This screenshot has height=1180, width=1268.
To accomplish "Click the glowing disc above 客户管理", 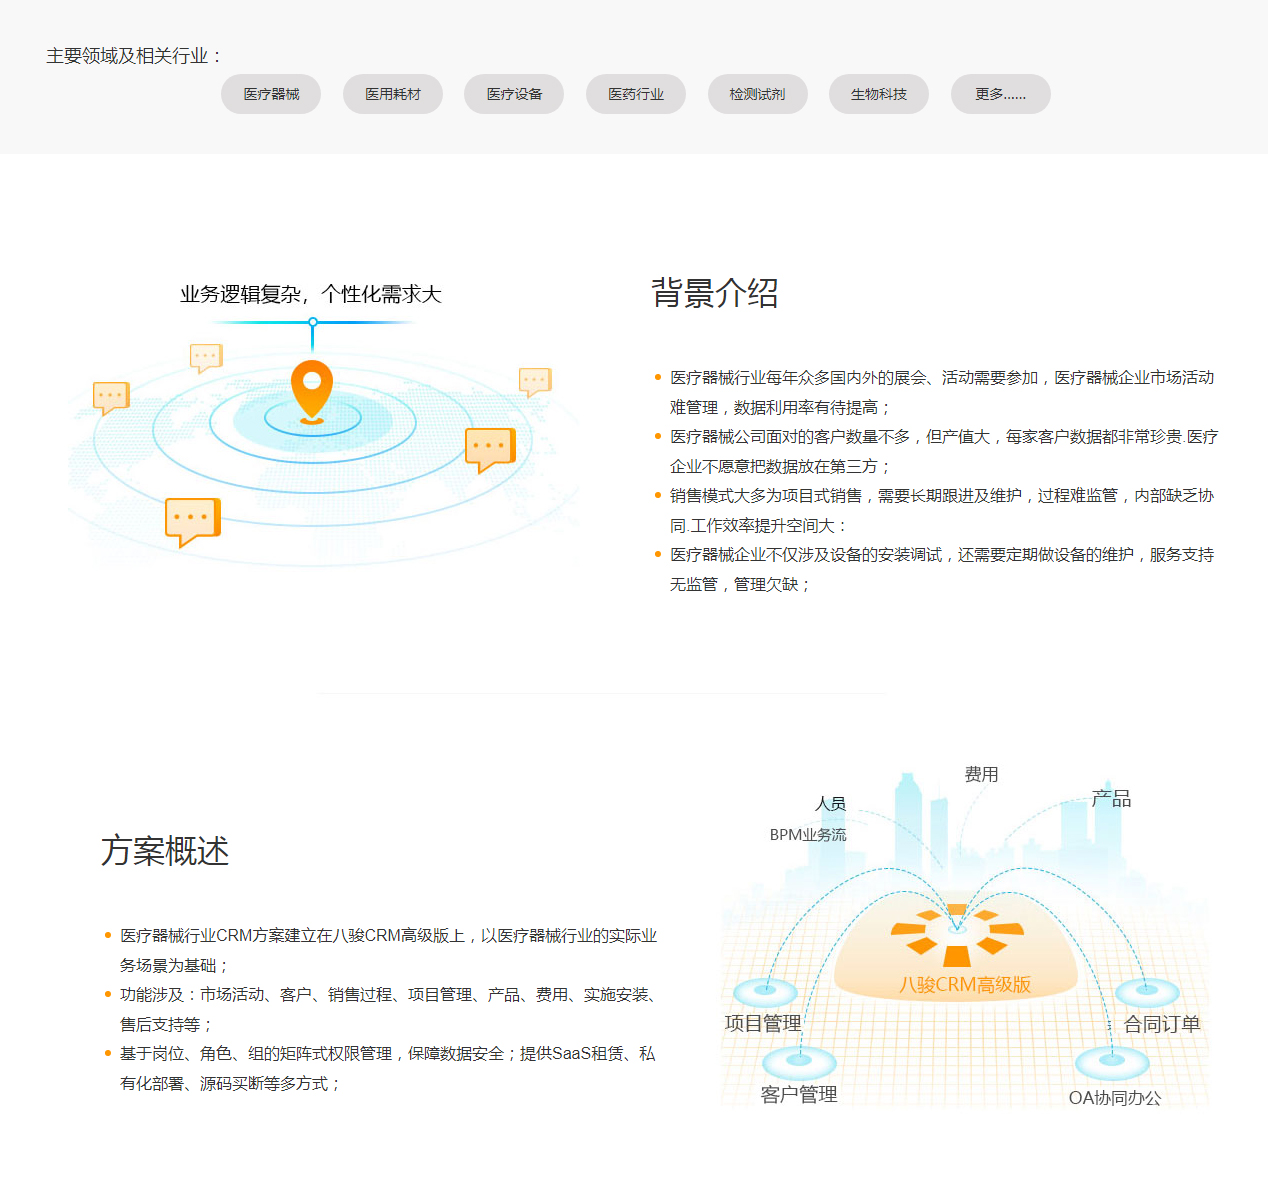I will (x=799, y=1062).
